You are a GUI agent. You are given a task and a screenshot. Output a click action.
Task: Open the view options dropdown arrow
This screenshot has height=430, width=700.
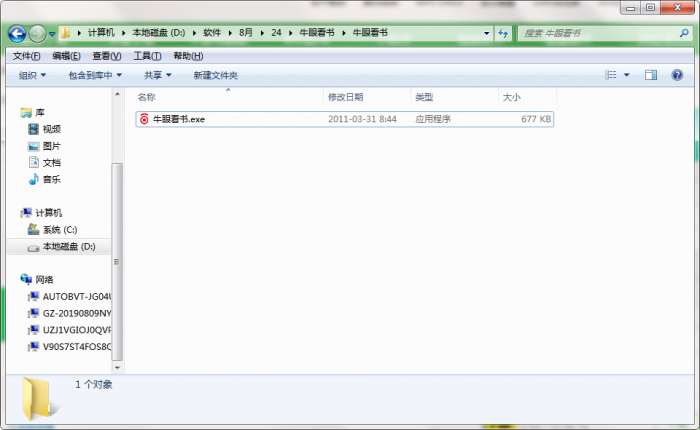(x=626, y=75)
